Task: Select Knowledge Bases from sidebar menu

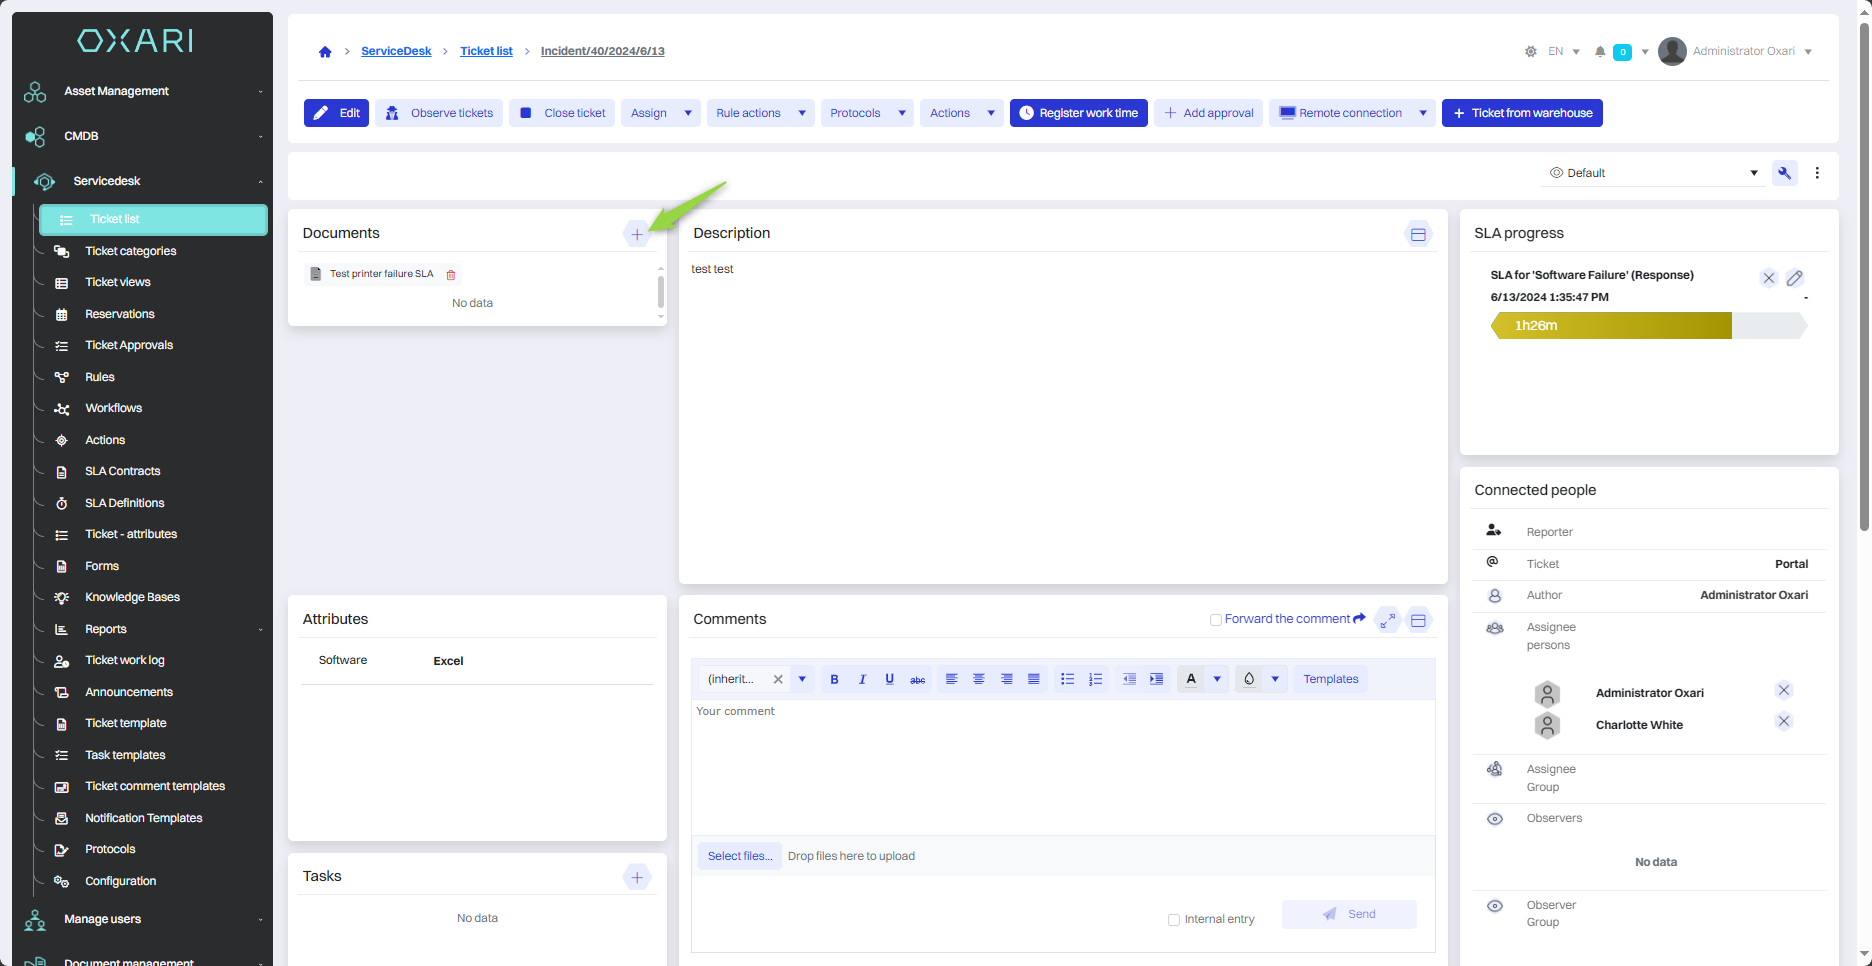Action: [x=132, y=597]
